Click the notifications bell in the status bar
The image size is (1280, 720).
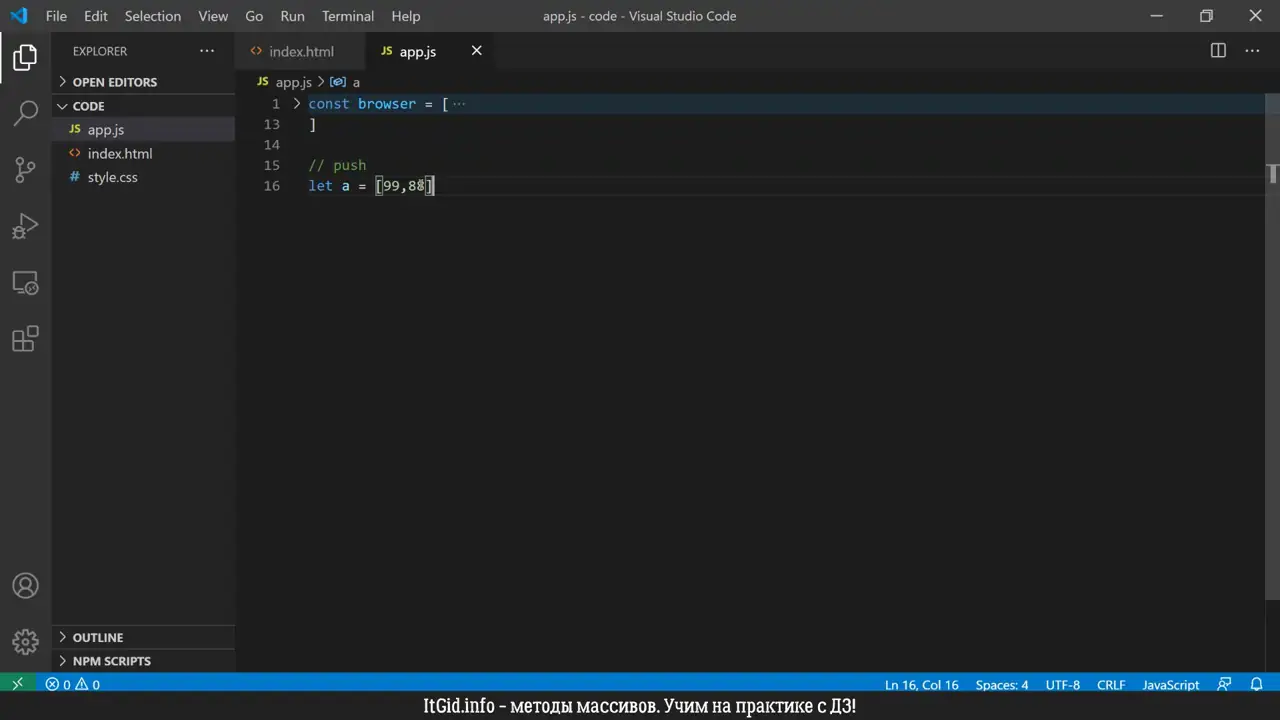(x=1257, y=684)
